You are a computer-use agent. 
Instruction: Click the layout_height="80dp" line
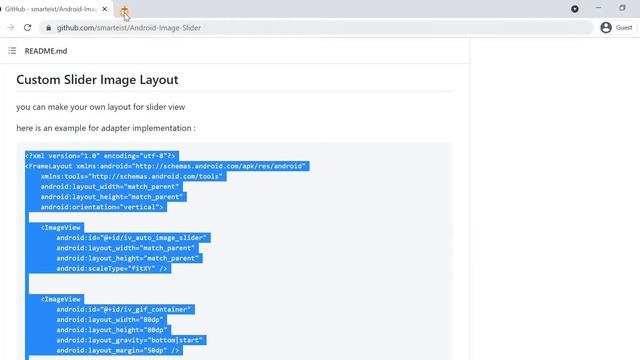pos(113,330)
